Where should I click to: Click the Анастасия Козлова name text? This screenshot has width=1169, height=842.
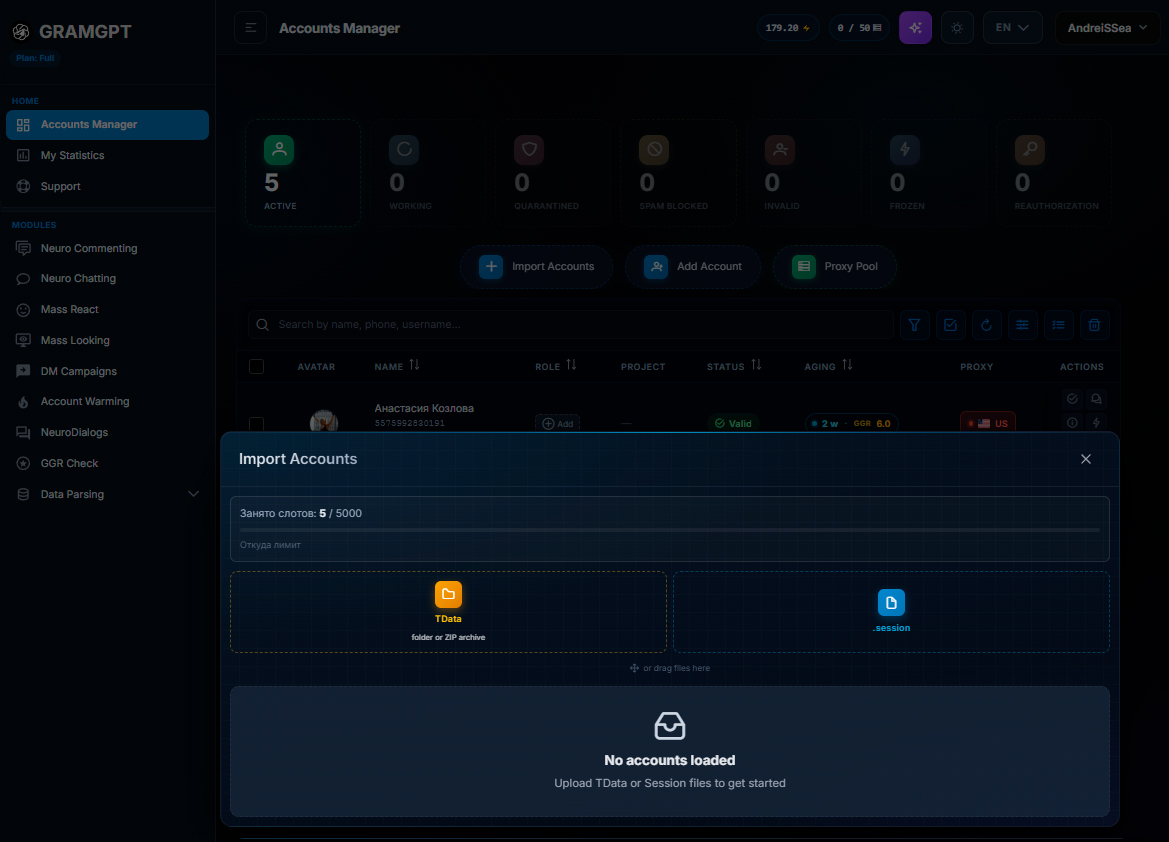424,408
